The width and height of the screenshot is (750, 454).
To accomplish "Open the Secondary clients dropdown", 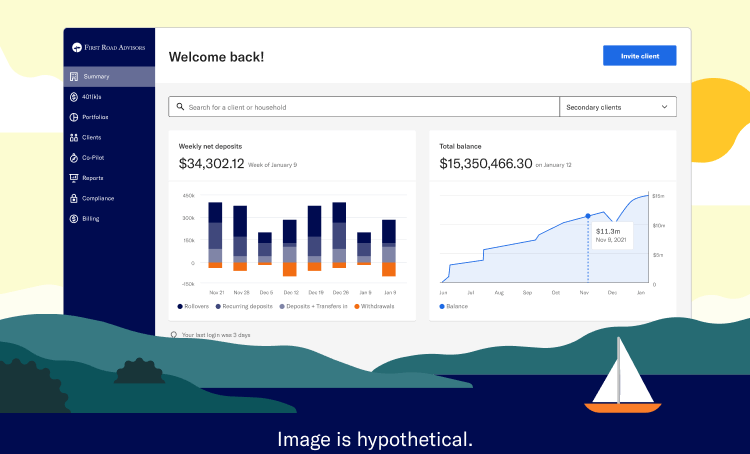I will (618, 107).
